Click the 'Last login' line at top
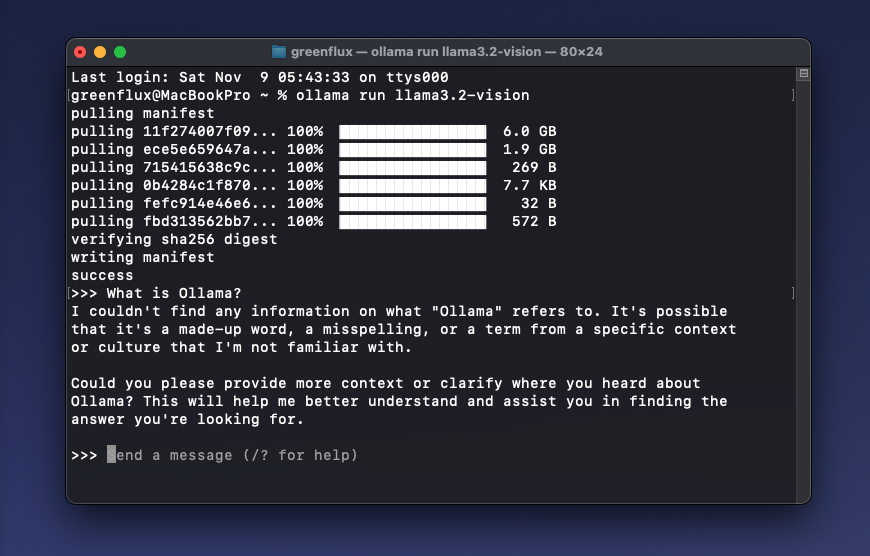The width and height of the screenshot is (870, 556). pos(259,78)
